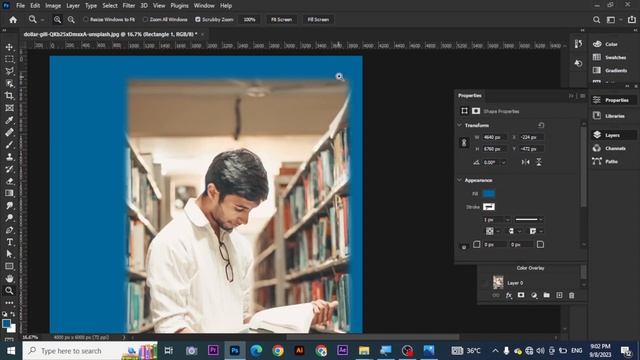Flip shape vertically in Transform section
640x360 pixels.
539,162
